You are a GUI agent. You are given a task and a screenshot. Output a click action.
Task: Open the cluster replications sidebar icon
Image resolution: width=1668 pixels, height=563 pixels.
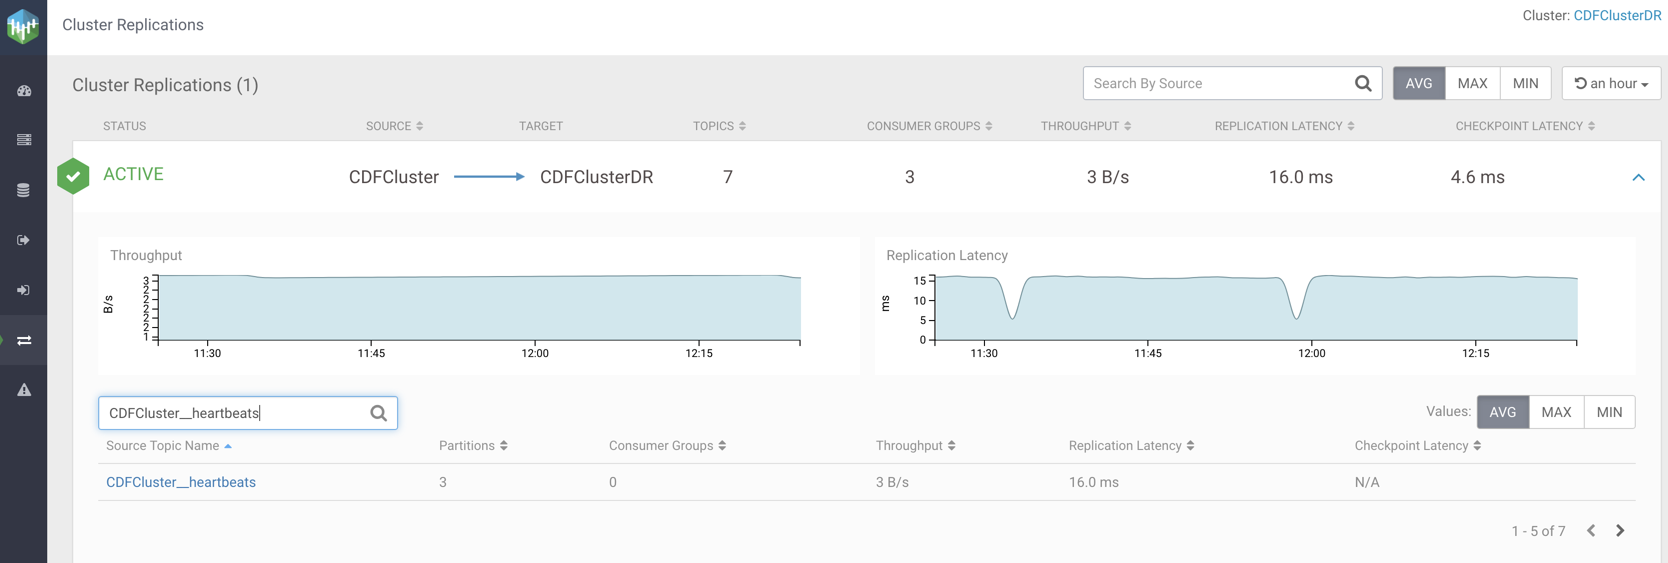pyautogui.click(x=24, y=340)
